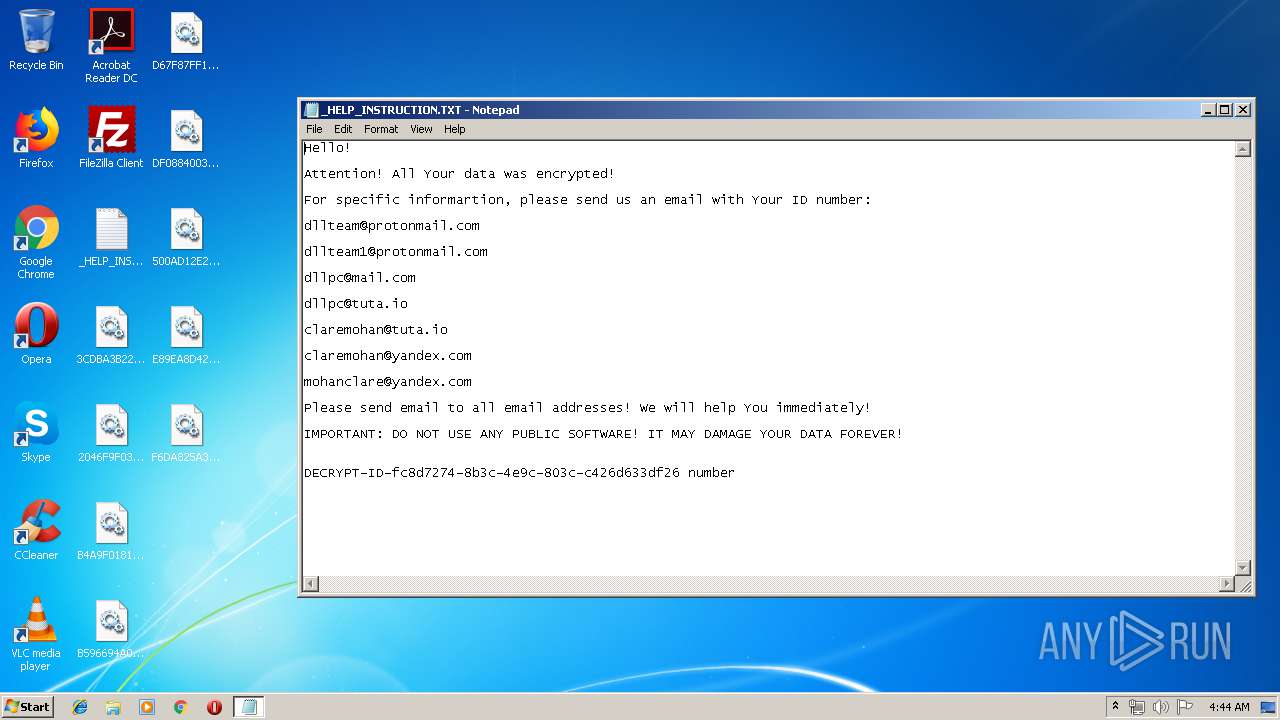1280x720 pixels.
Task: Switch to Notepad taskbar button
Action: [x=249, y=707]
